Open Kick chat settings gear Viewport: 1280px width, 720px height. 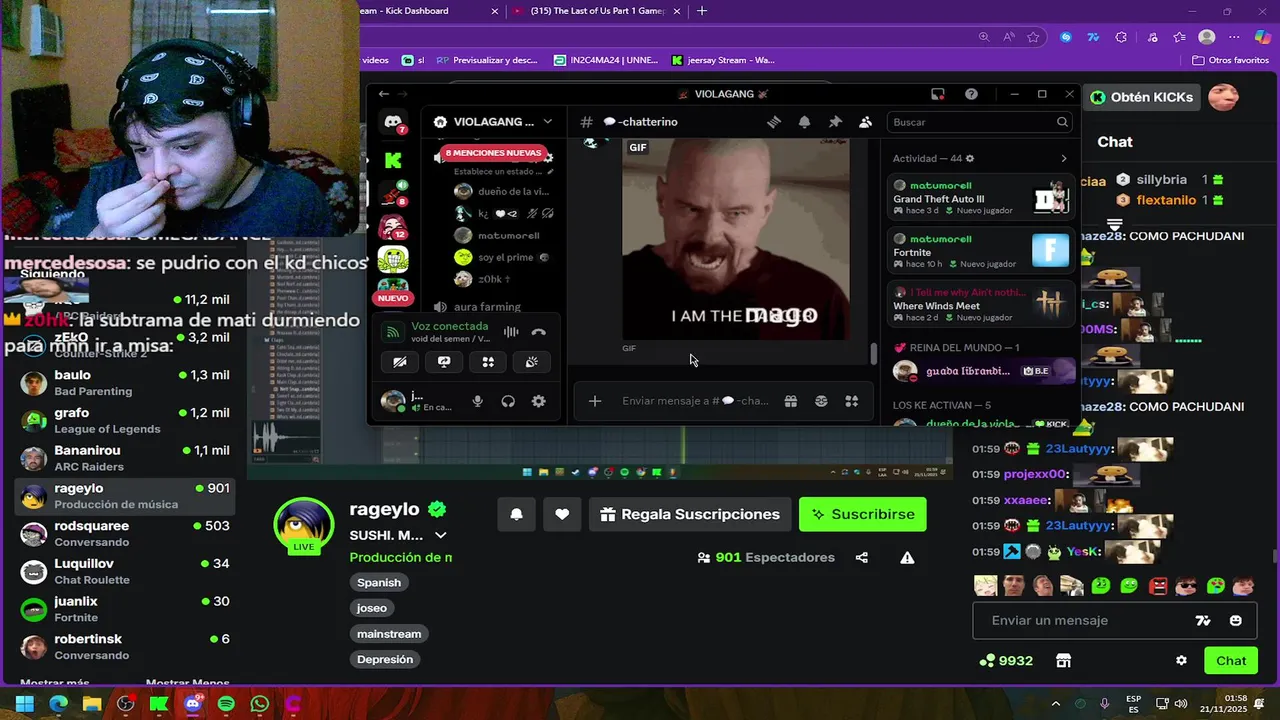1181,661
